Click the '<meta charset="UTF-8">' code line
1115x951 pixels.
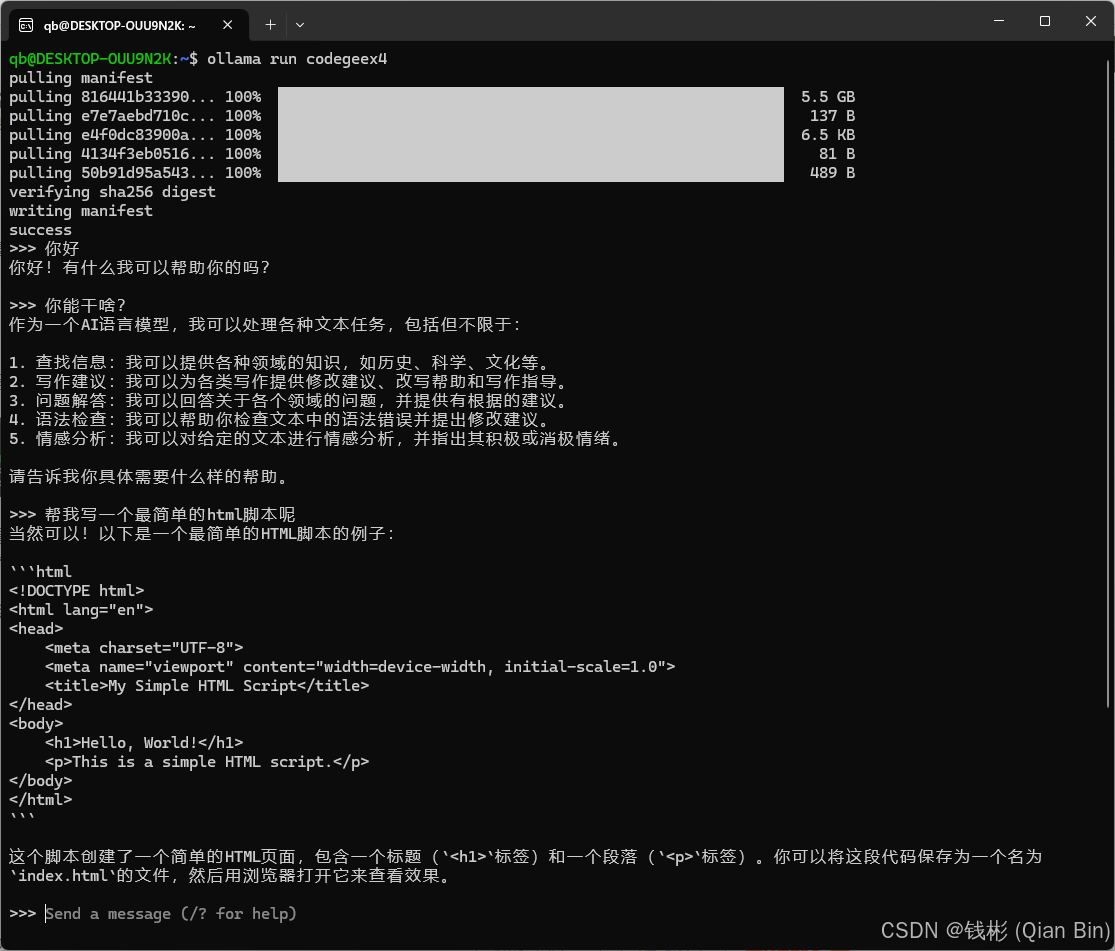[x=144, y=647]
